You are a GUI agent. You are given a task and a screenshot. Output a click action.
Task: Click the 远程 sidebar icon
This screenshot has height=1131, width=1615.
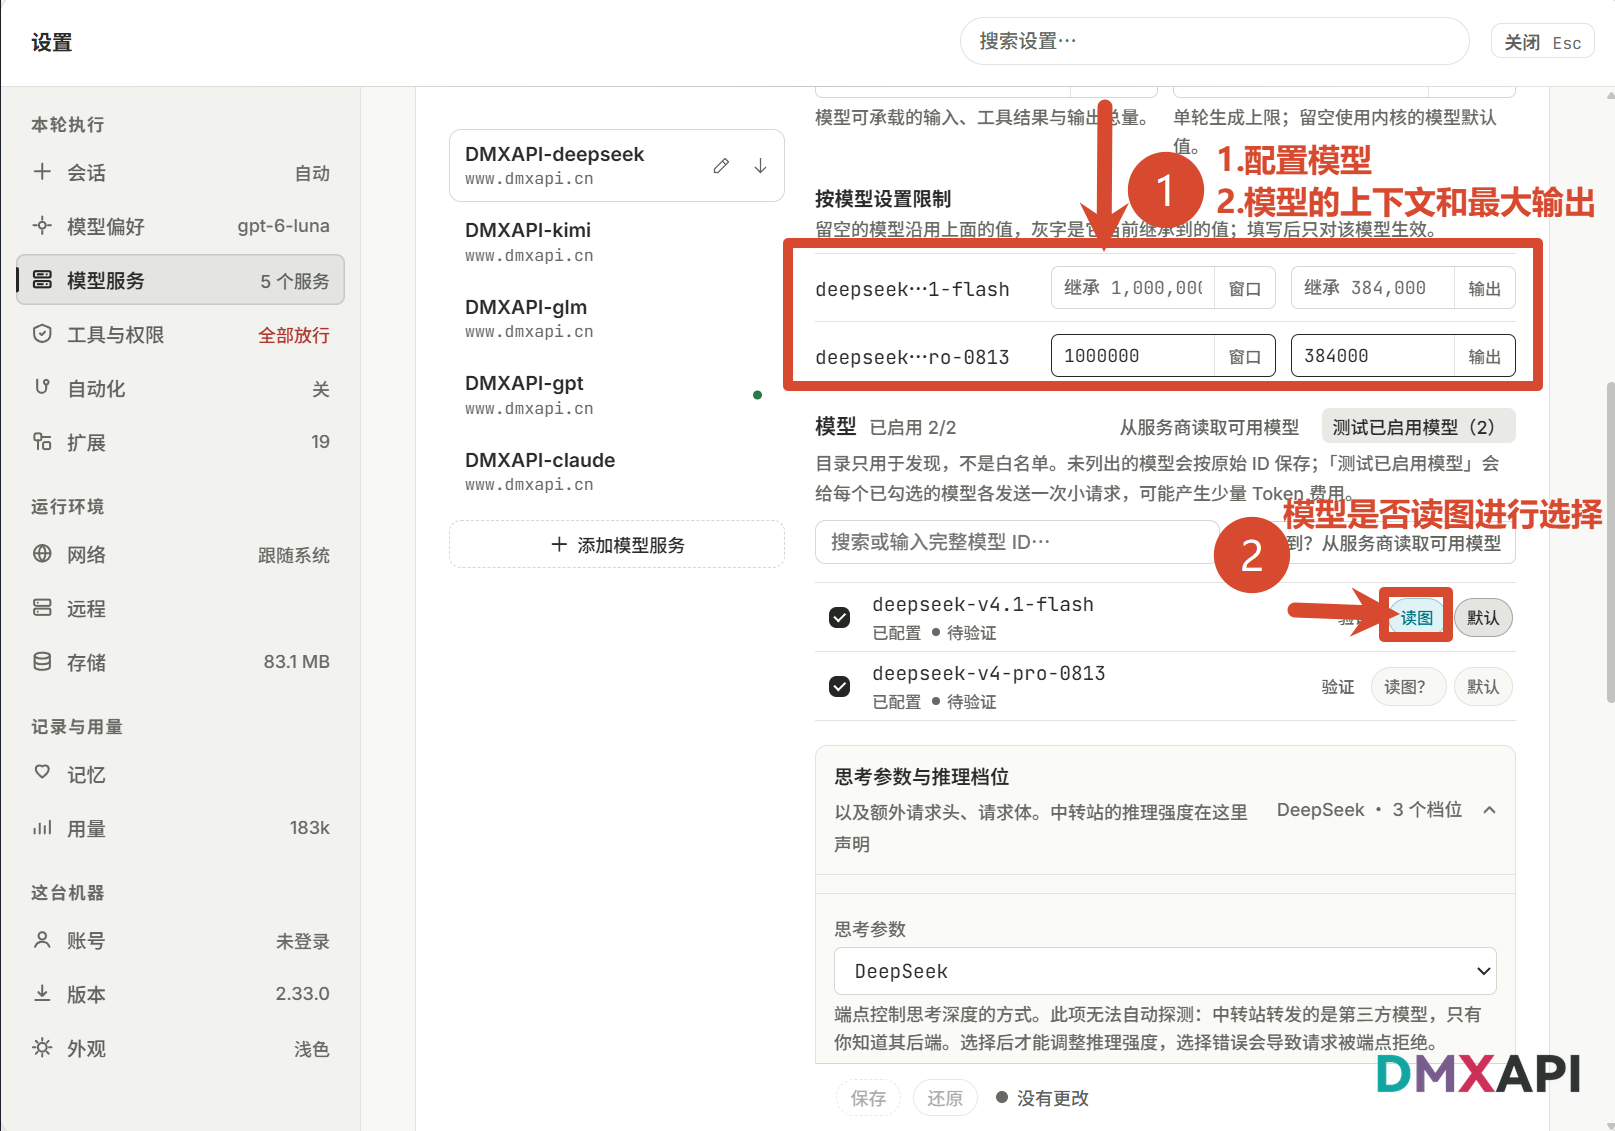tap(42, 608)
